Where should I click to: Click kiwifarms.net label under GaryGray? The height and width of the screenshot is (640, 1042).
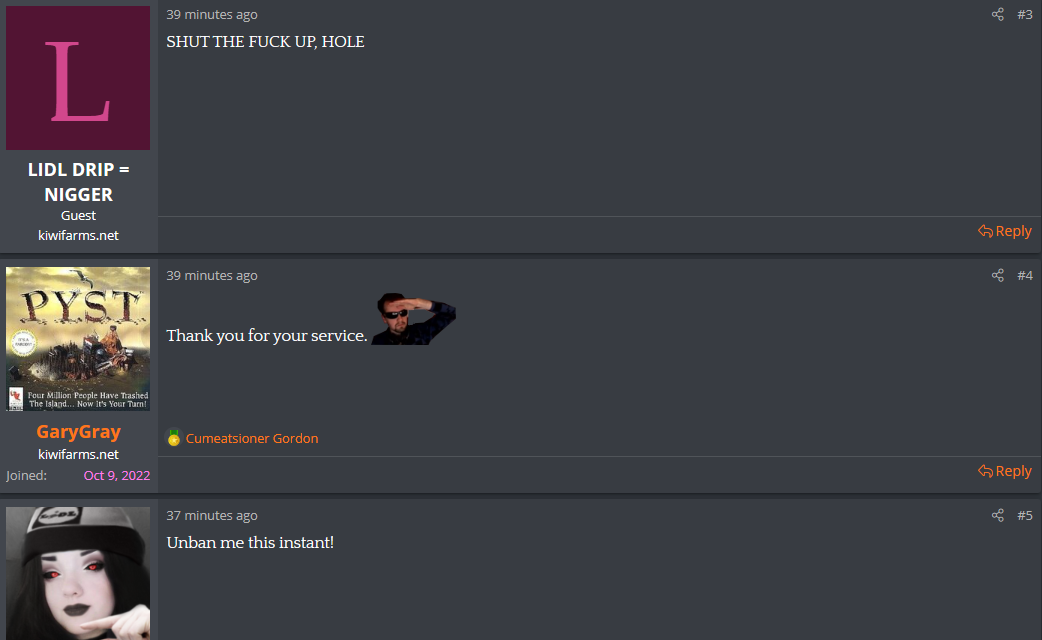pos(78,455)
